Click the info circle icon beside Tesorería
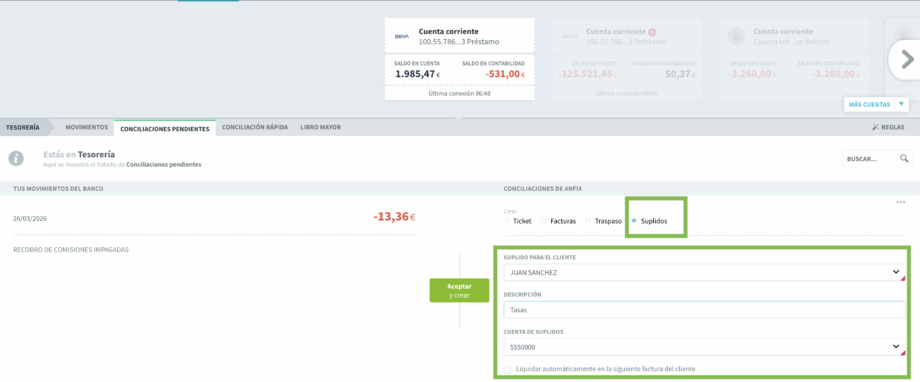This screenshot has width=920, height=382. tap(16, 158)
